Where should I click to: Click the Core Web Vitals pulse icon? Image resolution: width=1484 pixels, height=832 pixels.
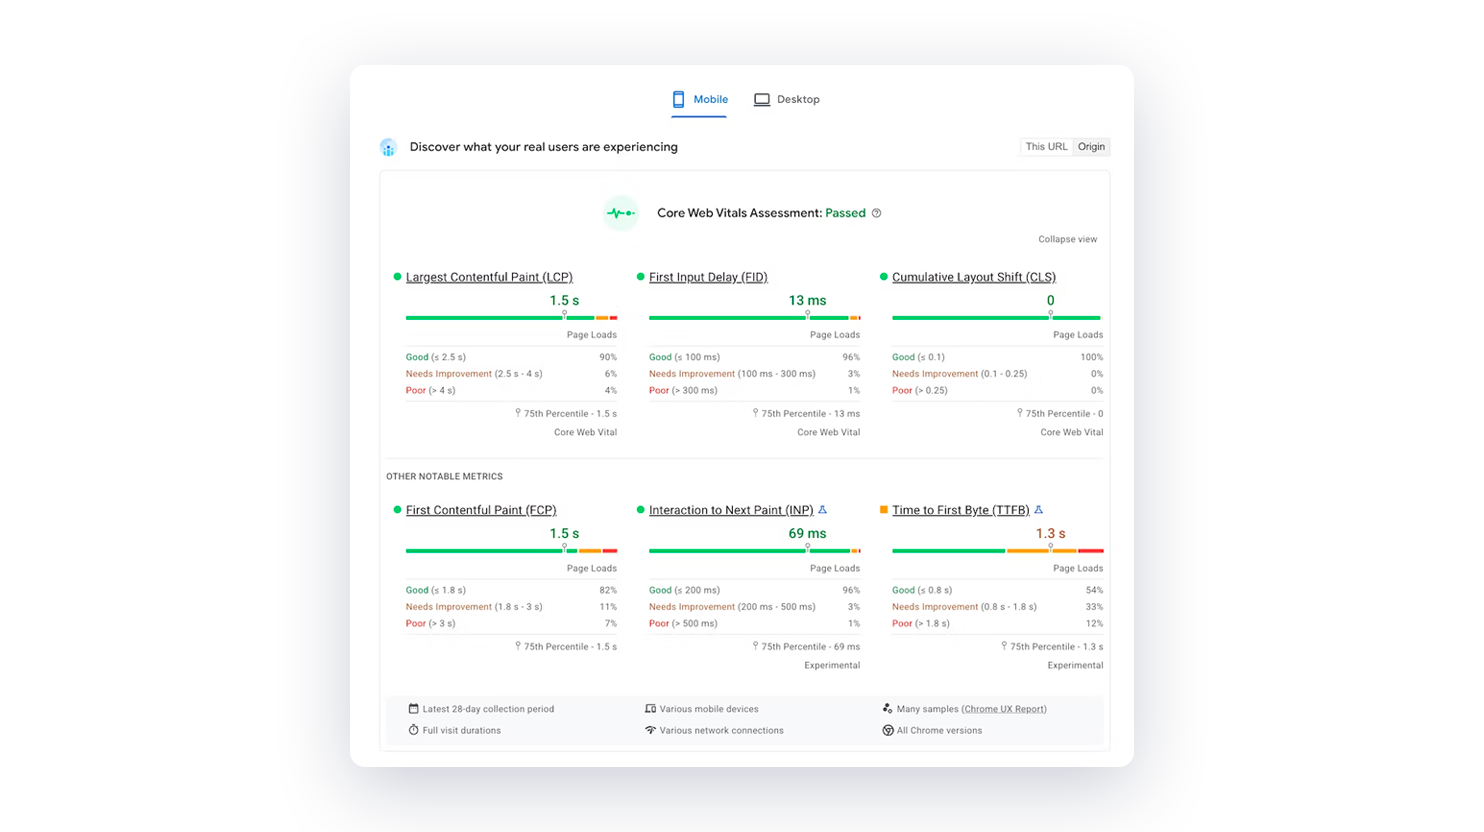pyautogui.click(x=621, y=213)
